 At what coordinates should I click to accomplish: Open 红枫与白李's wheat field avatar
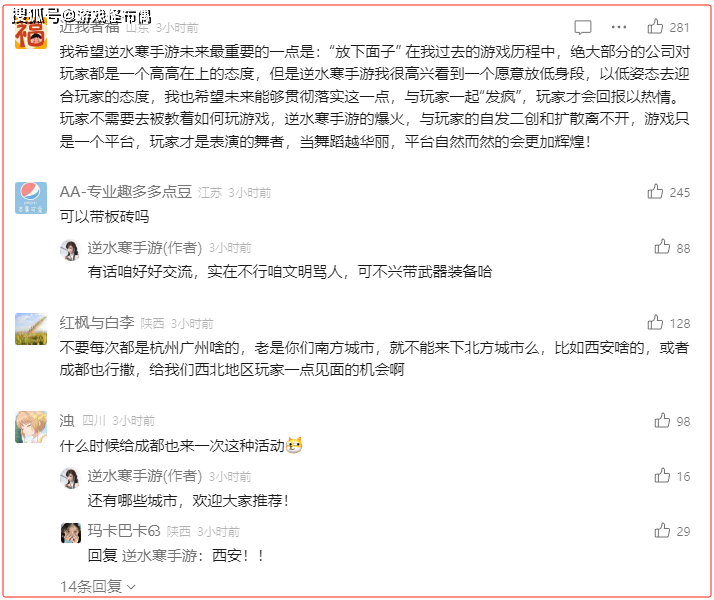[x=31, y=329]
